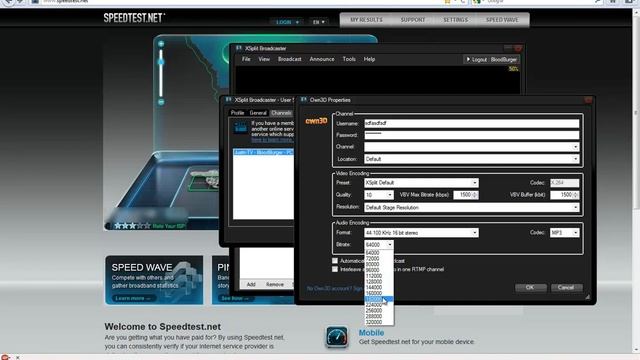Switch to Channels tab in User Settings
This screenshot has width=640, height=360.
click(281, 113)
